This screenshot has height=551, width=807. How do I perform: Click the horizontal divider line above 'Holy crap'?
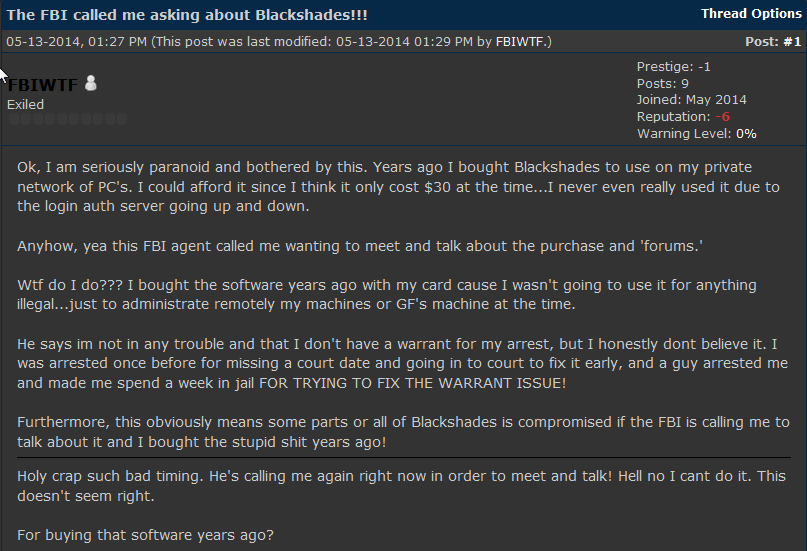[403, 458]
